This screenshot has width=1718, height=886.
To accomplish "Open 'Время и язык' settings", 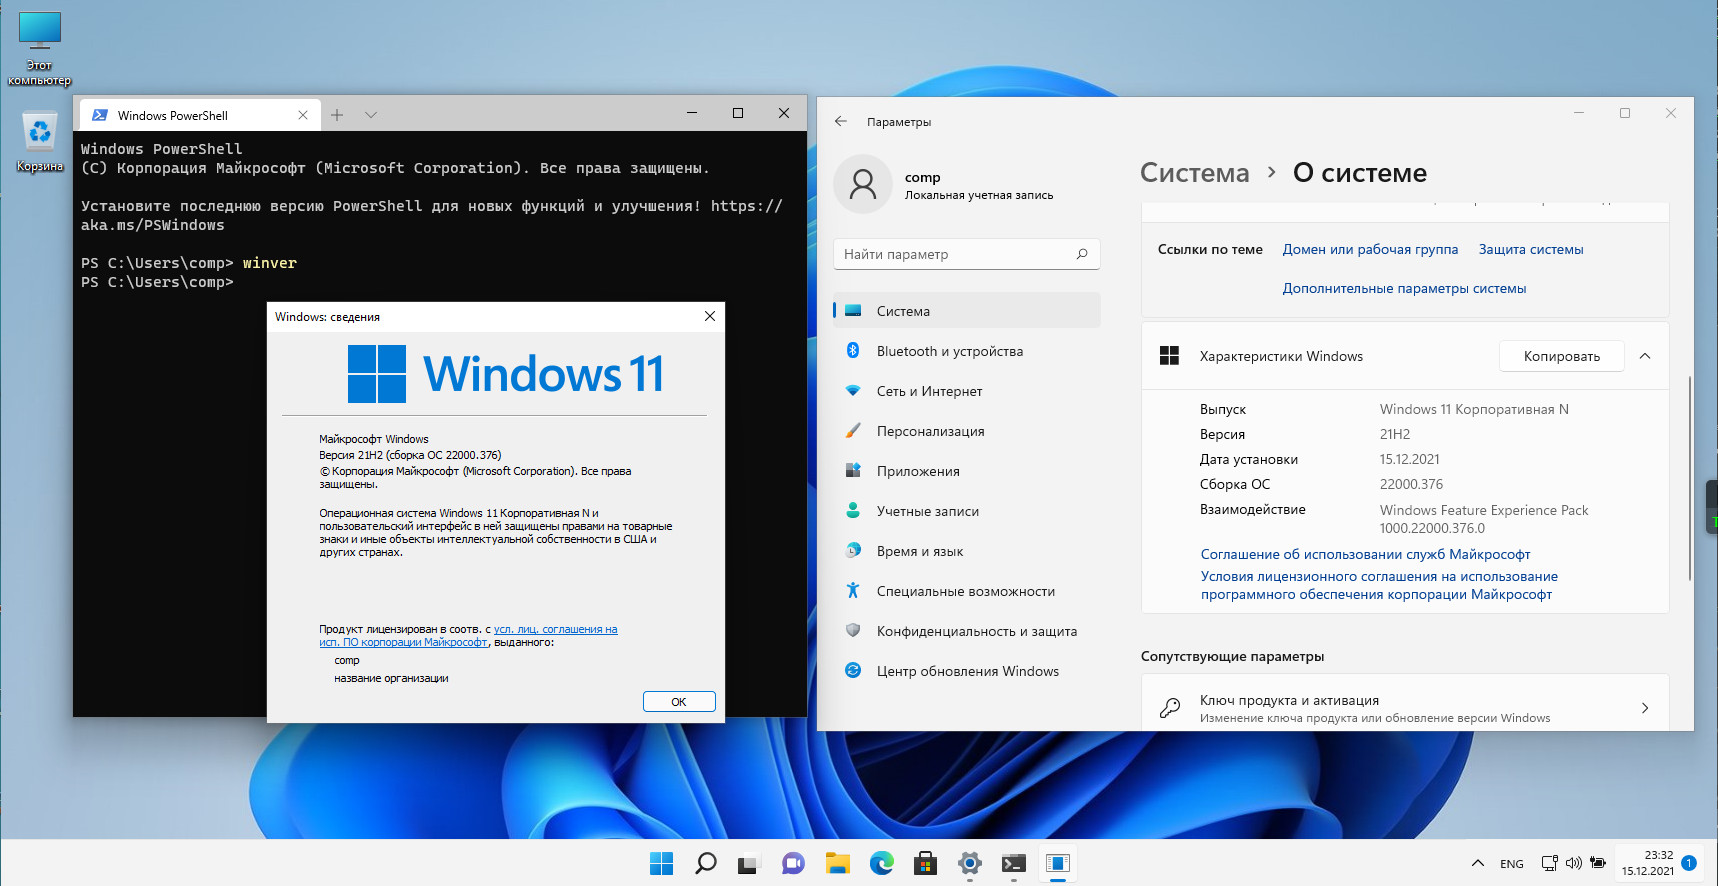I will click(966, 551).
